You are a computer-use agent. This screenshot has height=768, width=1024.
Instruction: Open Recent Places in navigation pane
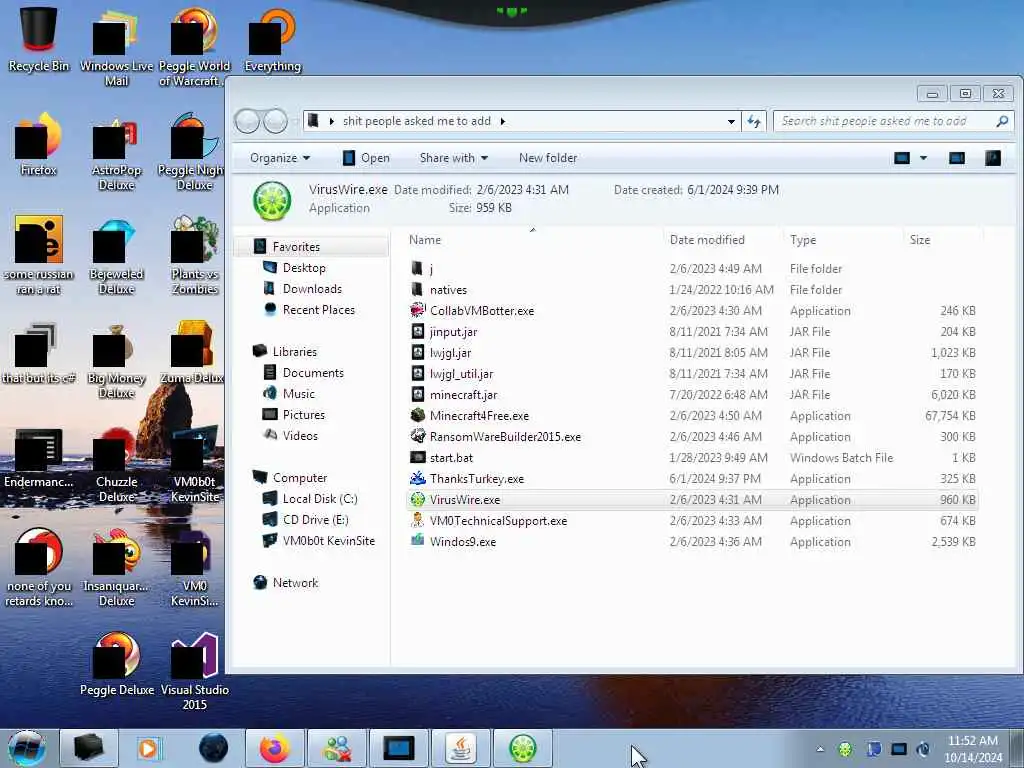pyautogui.click(x=319, y=310)
